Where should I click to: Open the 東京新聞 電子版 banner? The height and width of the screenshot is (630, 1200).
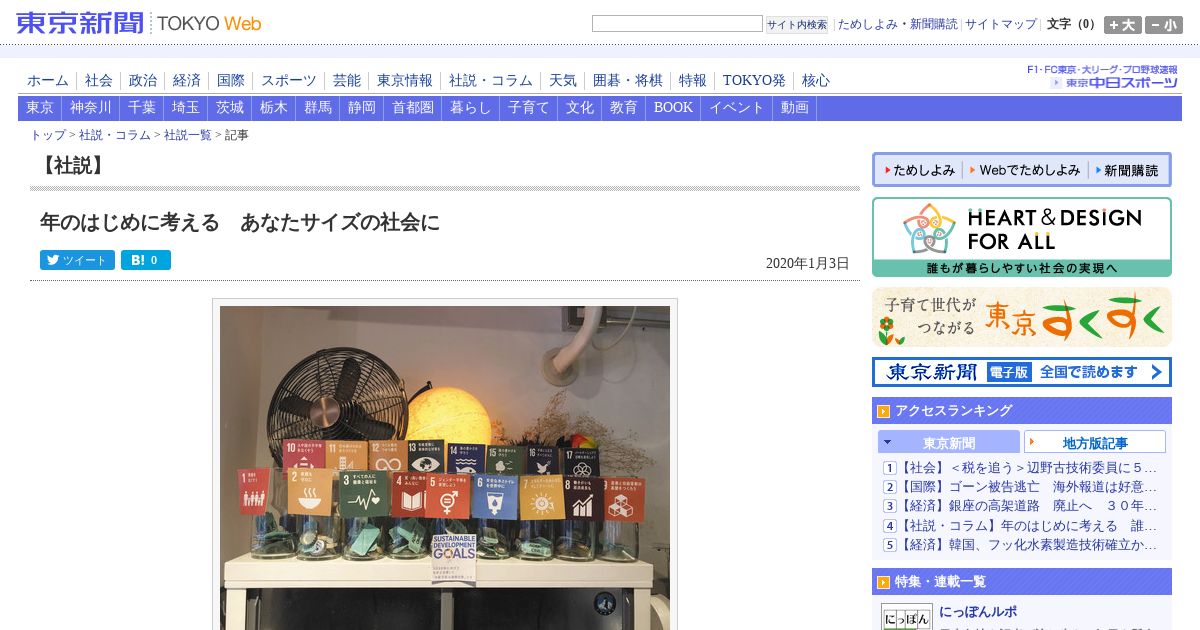(1022, 372)
